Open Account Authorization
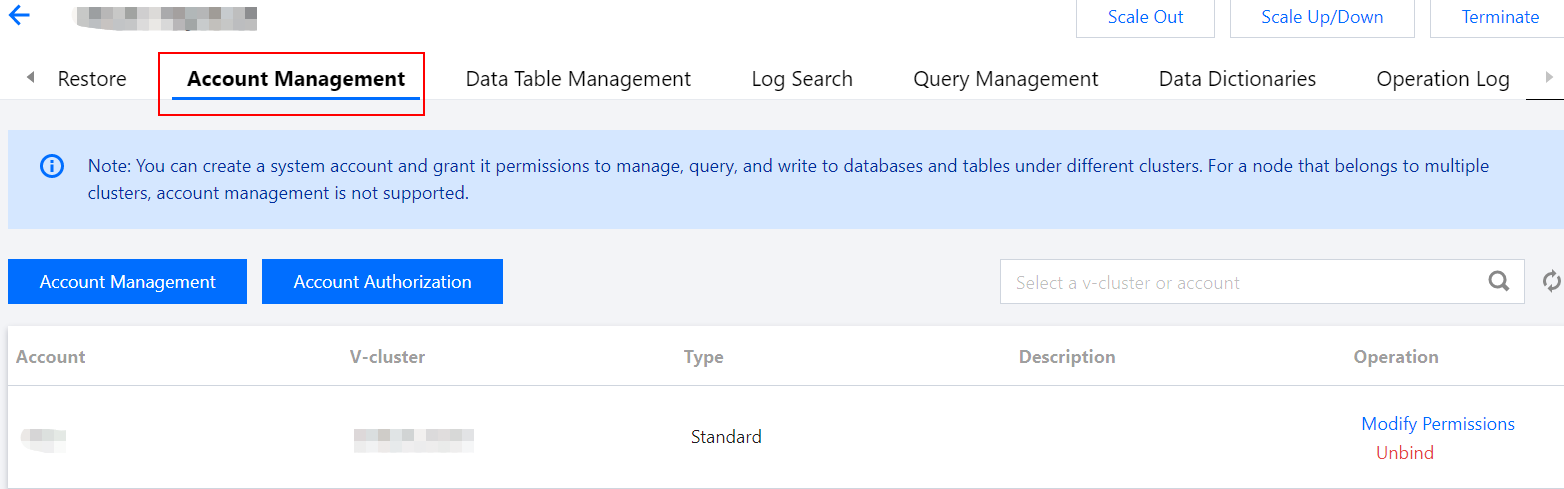Image resolution: width=1564 pixels, height=489 pixels. (x=382, y=282)
